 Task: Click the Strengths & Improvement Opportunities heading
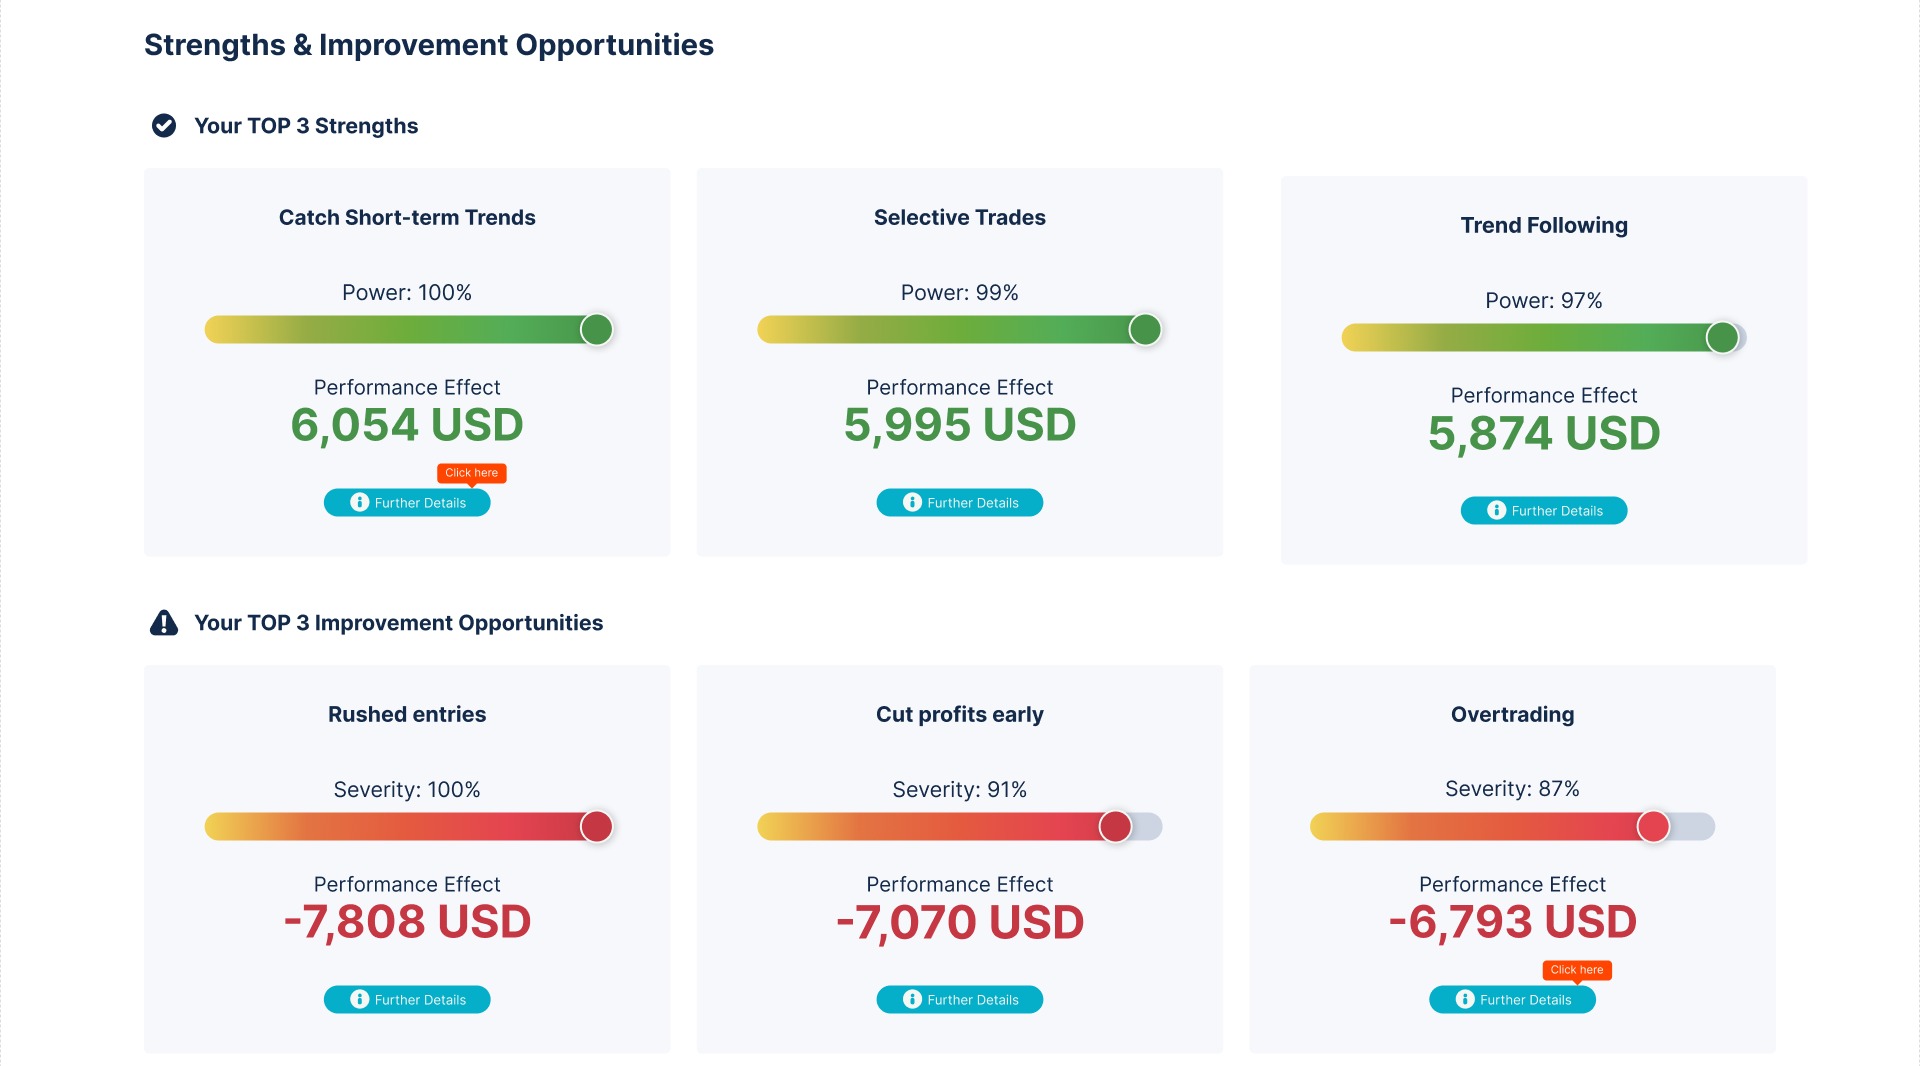click(x=429, y=44)
